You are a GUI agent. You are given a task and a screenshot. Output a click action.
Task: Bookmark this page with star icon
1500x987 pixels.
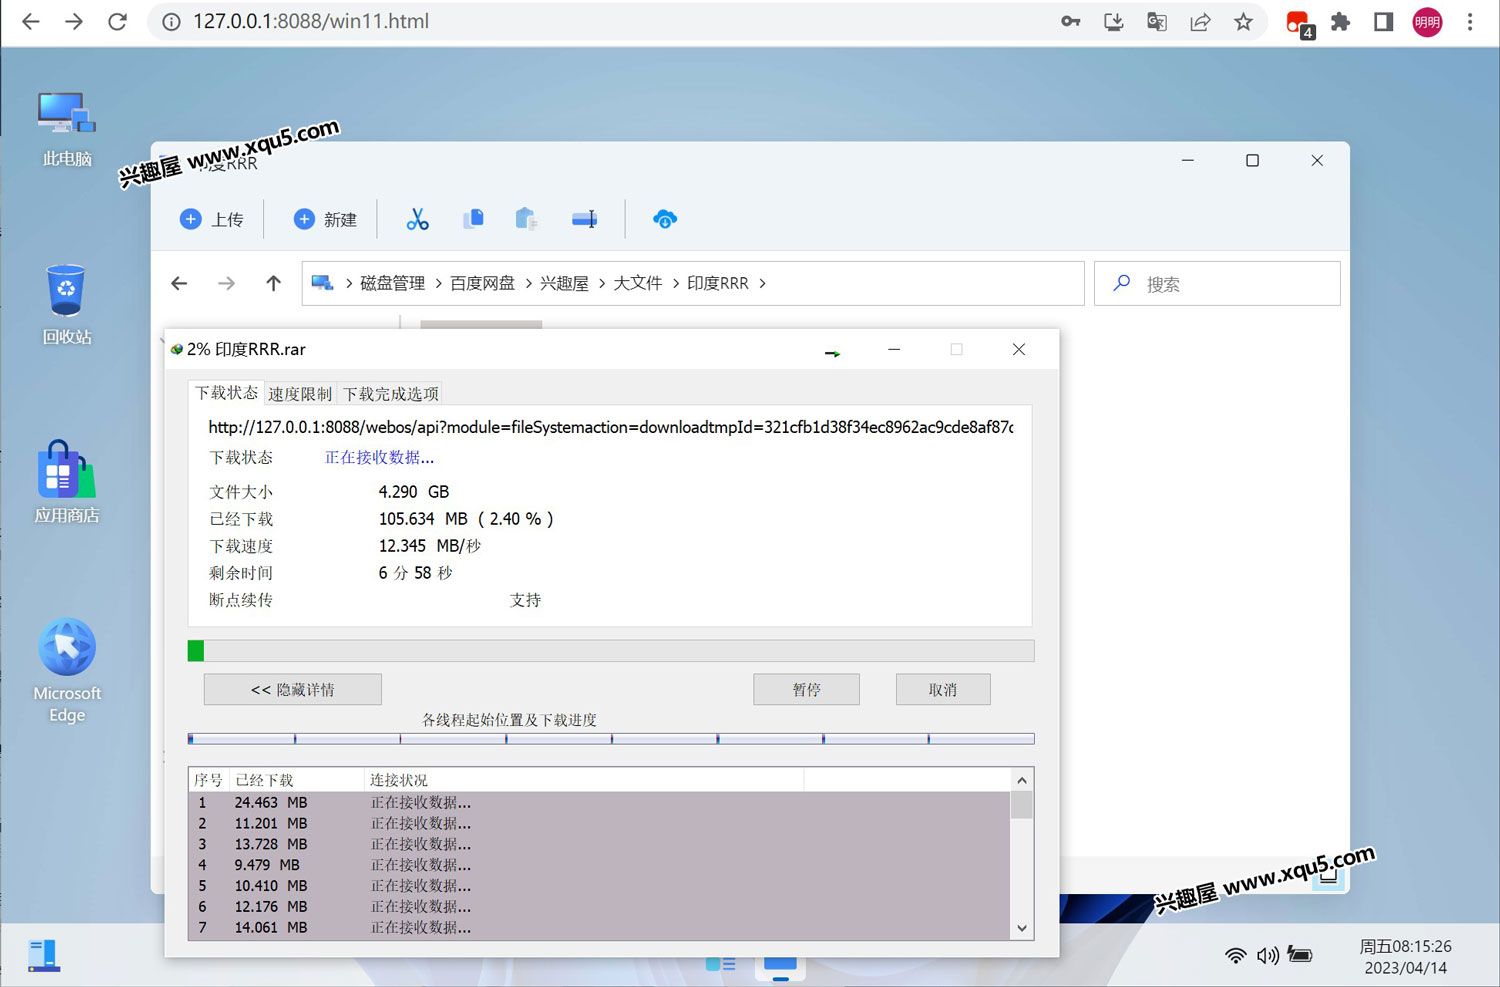tap(1243, 21)
